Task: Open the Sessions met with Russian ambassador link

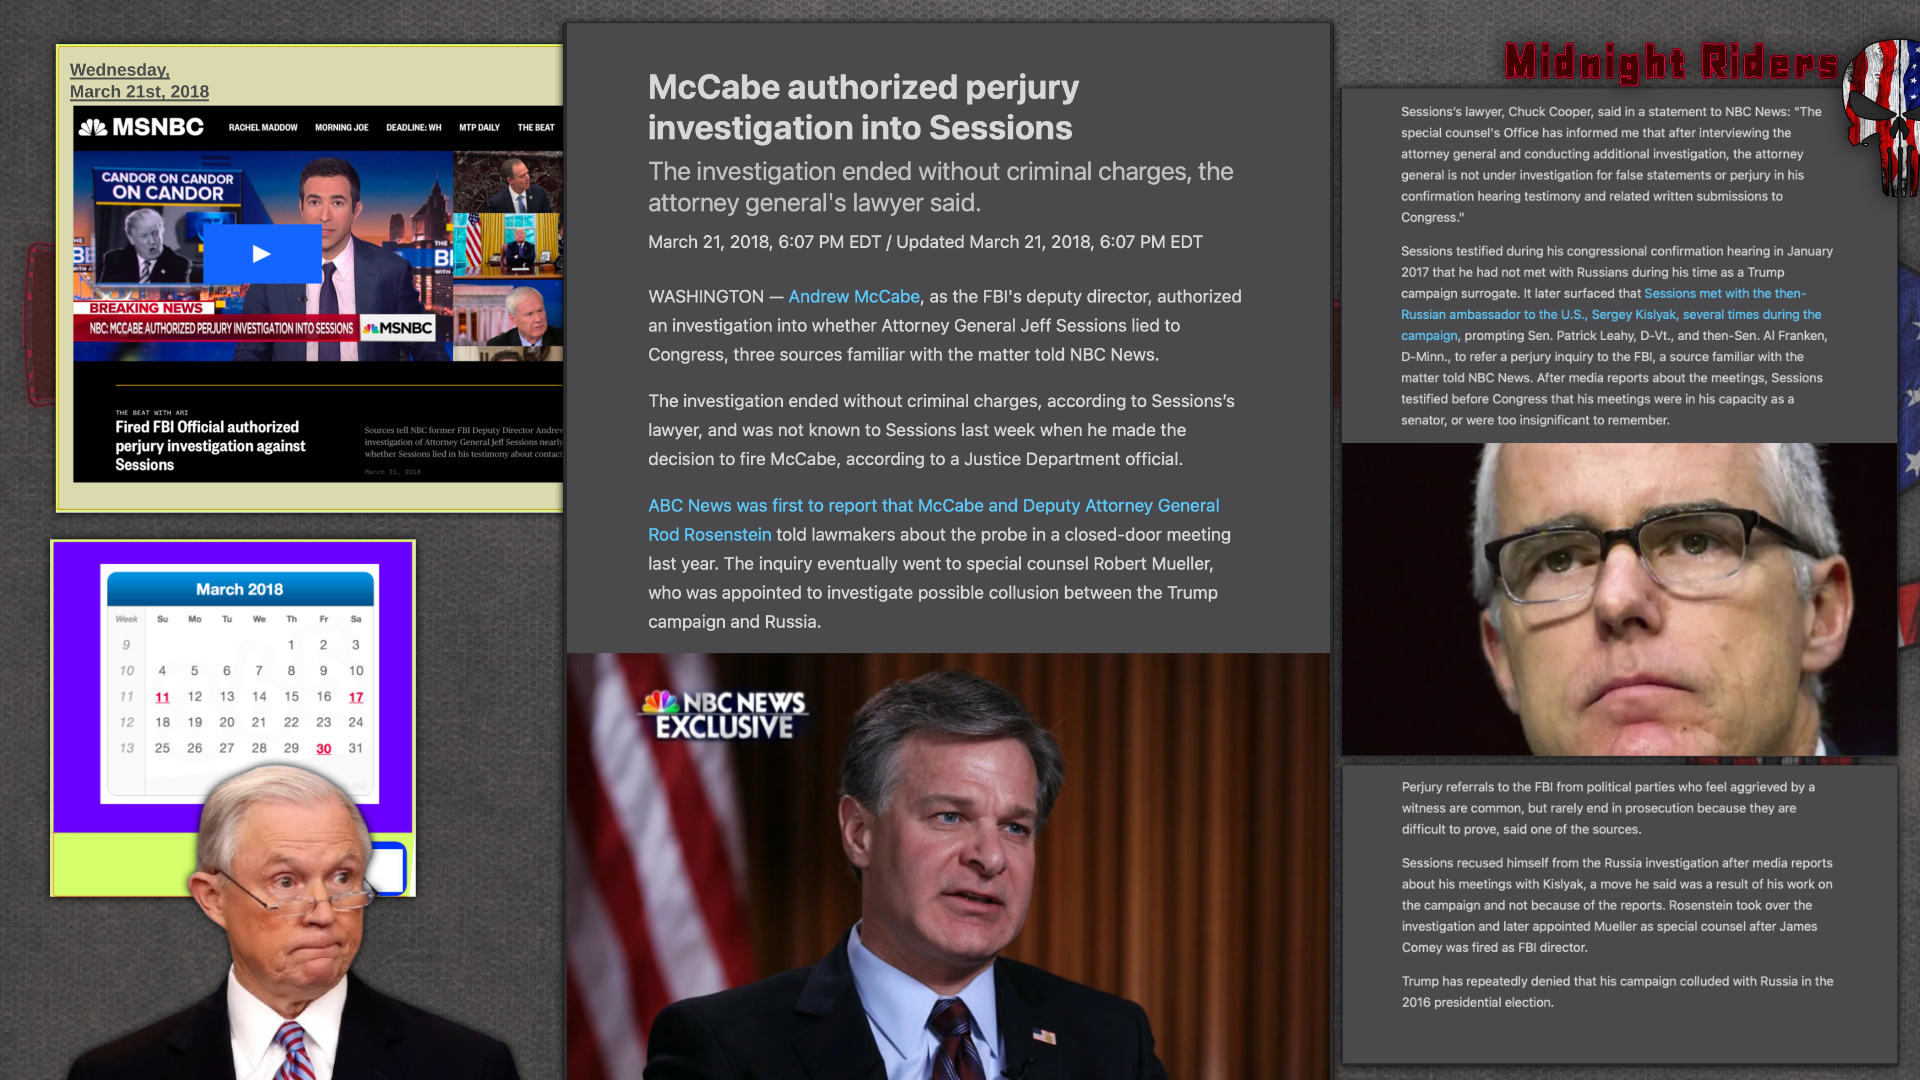Action: [1611, 314]
